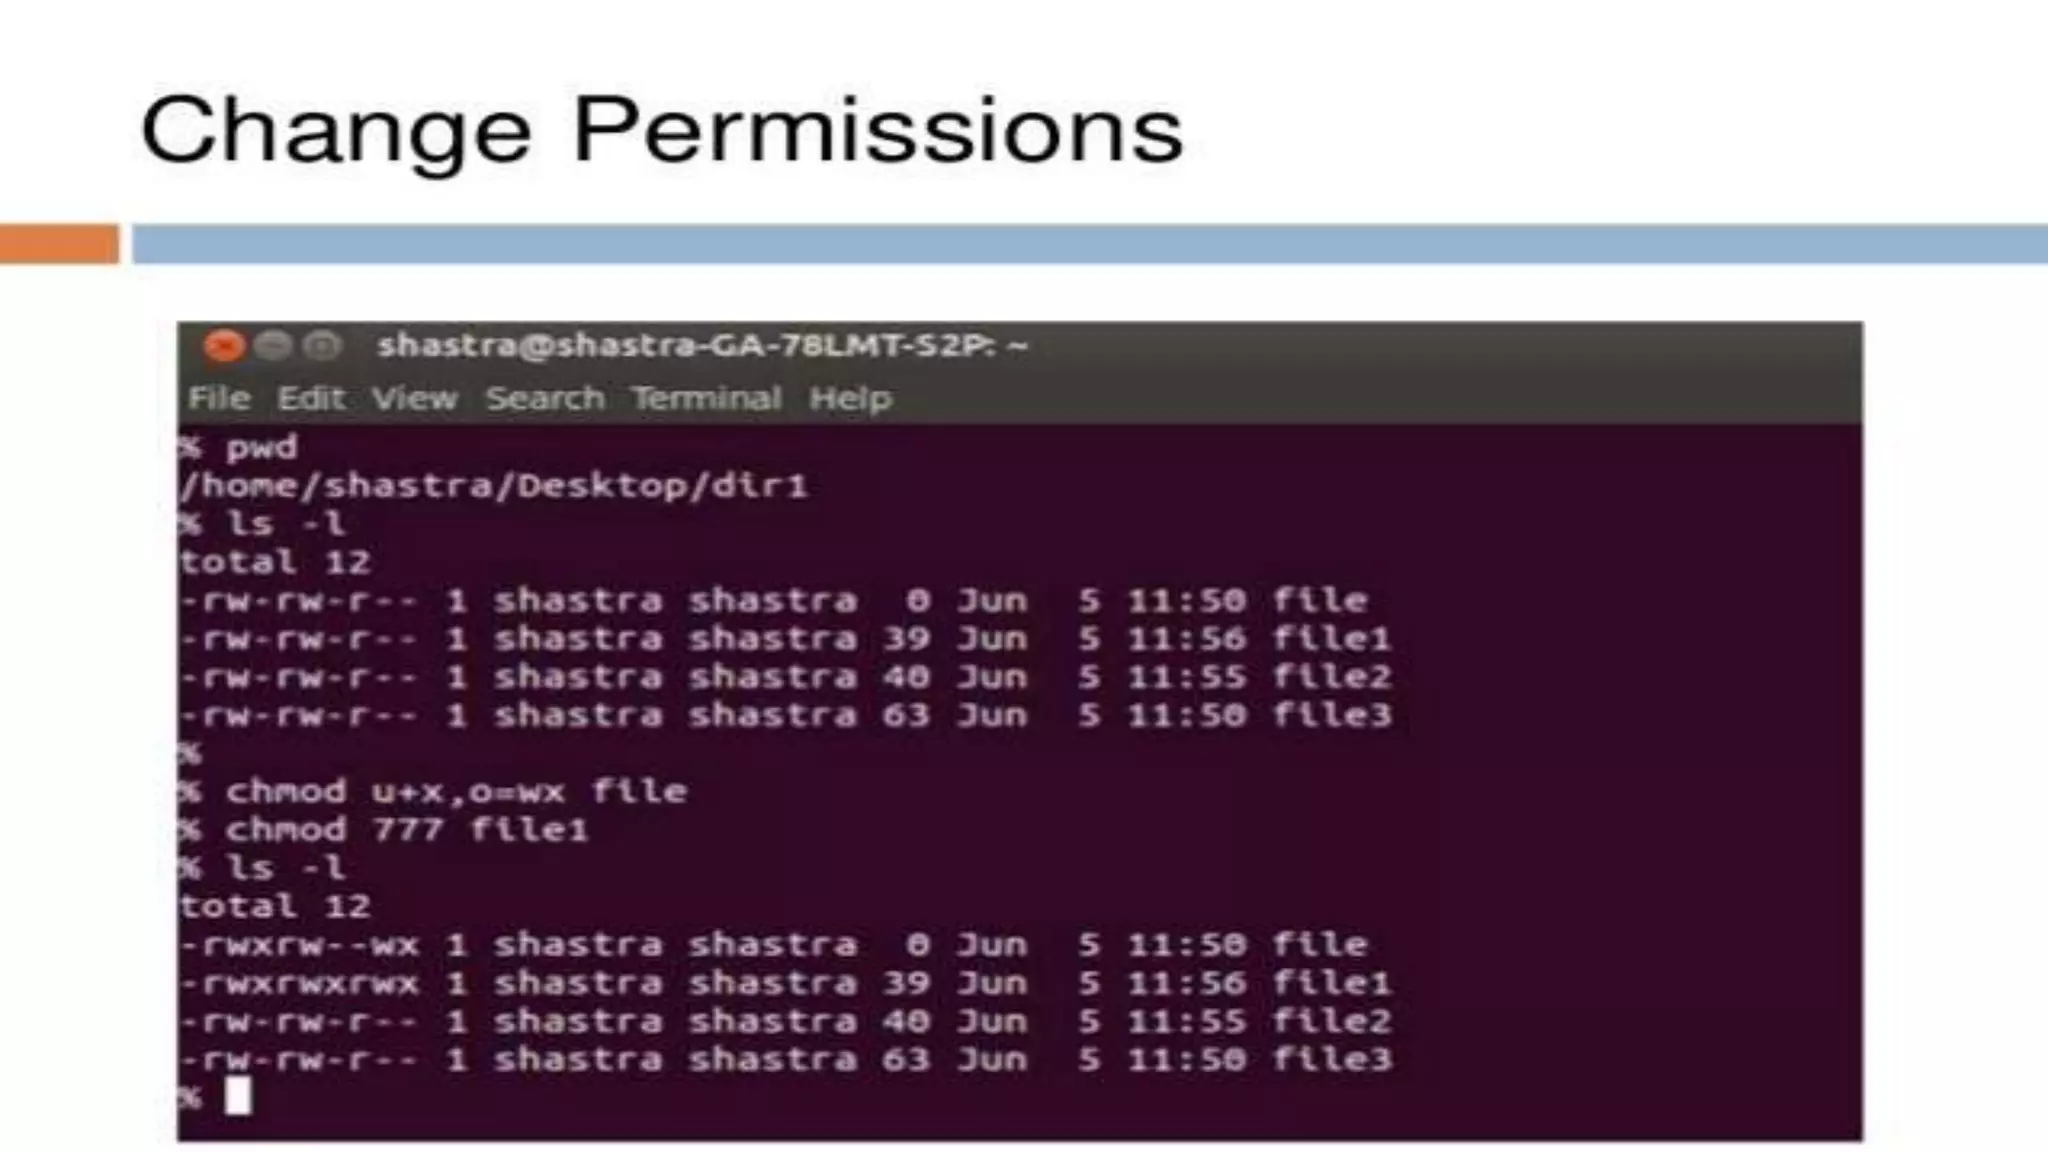
Task: Open the Help menu
Action: [850, 398]
